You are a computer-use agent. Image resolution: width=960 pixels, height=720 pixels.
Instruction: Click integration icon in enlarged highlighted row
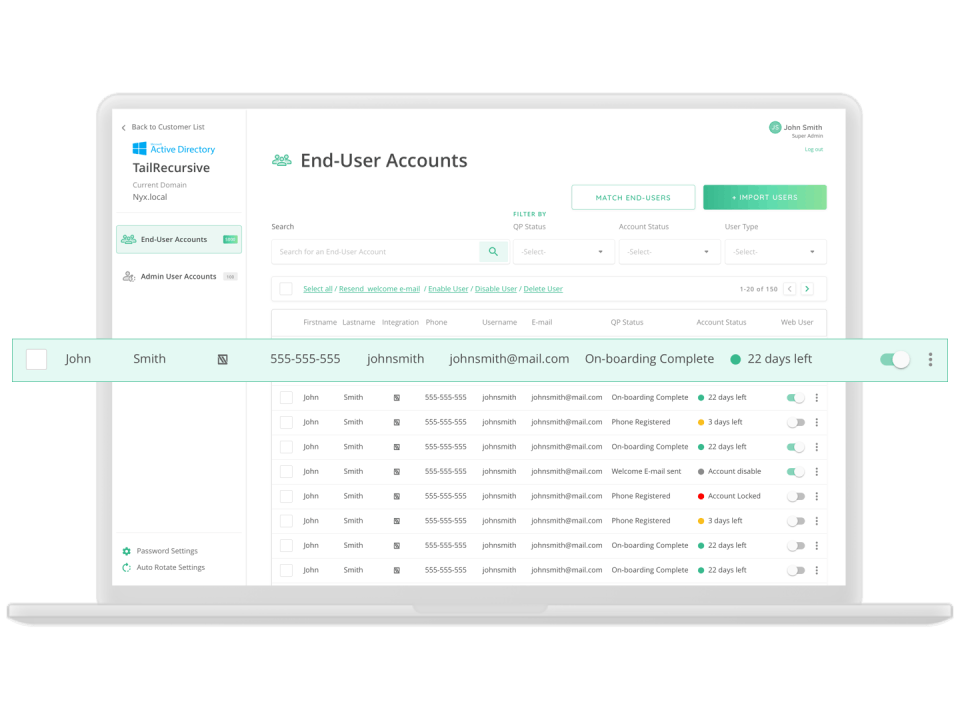(x=223, y=359)
